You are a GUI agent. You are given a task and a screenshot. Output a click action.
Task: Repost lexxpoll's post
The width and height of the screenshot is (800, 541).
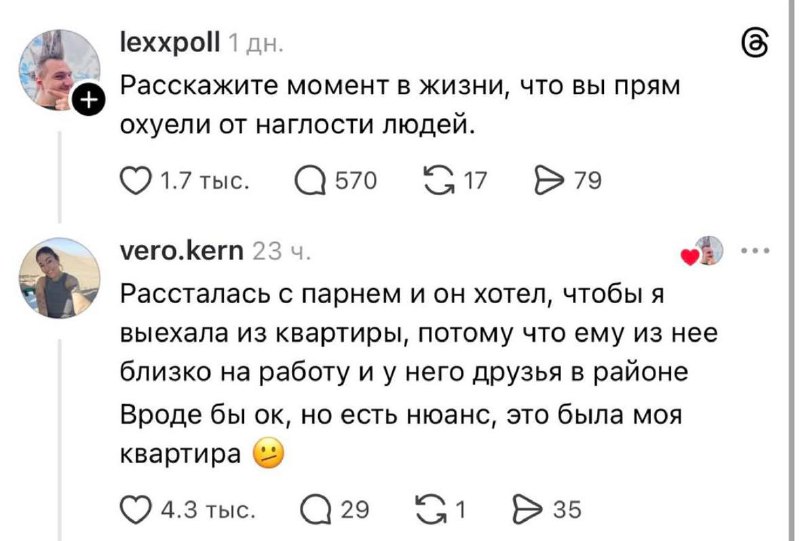pos(439,181)
